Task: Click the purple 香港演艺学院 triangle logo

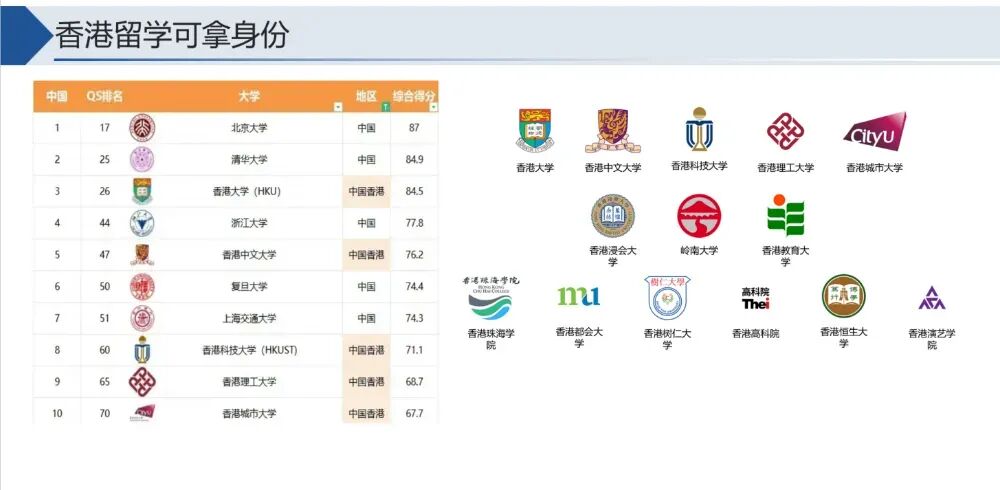Action: click(x=932, y=298)
